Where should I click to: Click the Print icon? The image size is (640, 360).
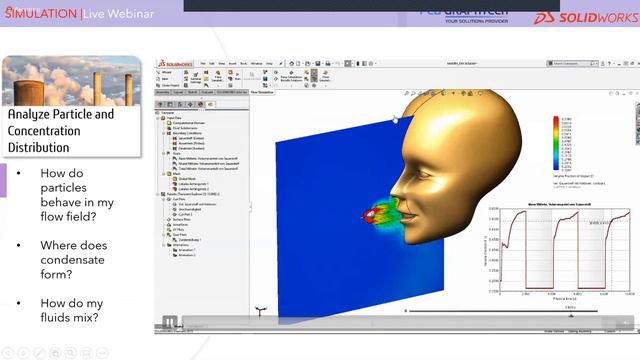pos(328,64)
